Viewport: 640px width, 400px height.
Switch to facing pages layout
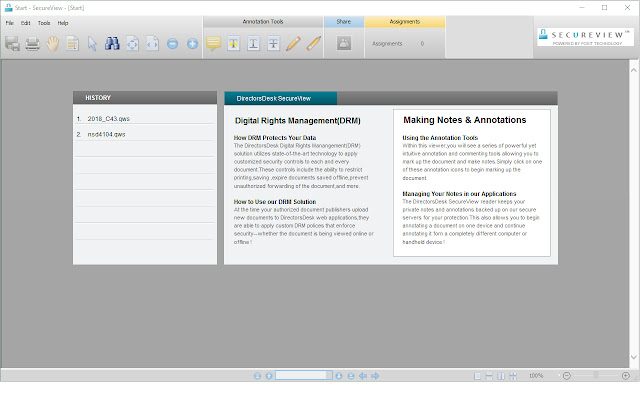(x=501, y=376)
